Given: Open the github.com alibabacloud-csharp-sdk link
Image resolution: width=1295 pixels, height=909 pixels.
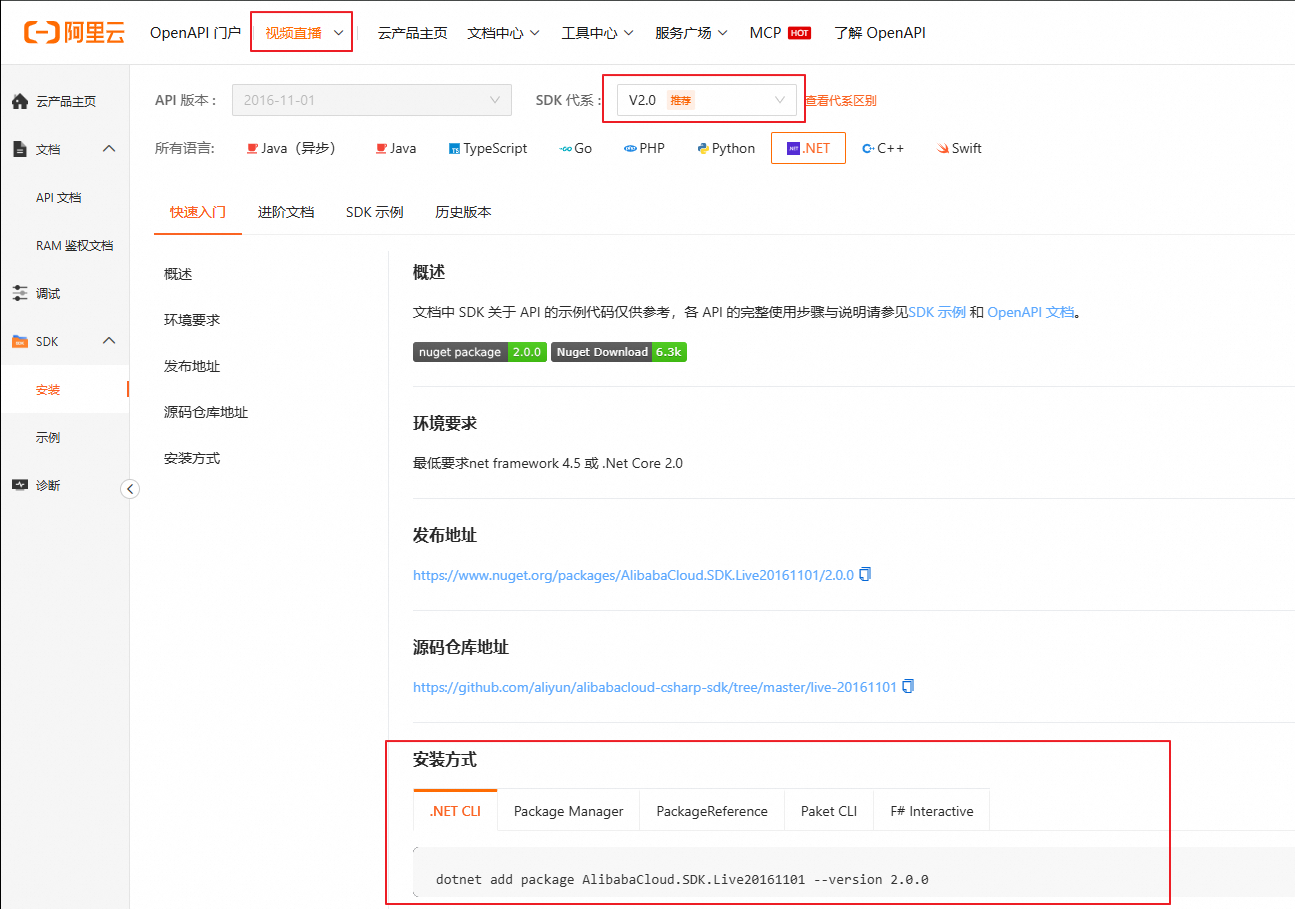Looking at the screenshot, I should point(655,687).
